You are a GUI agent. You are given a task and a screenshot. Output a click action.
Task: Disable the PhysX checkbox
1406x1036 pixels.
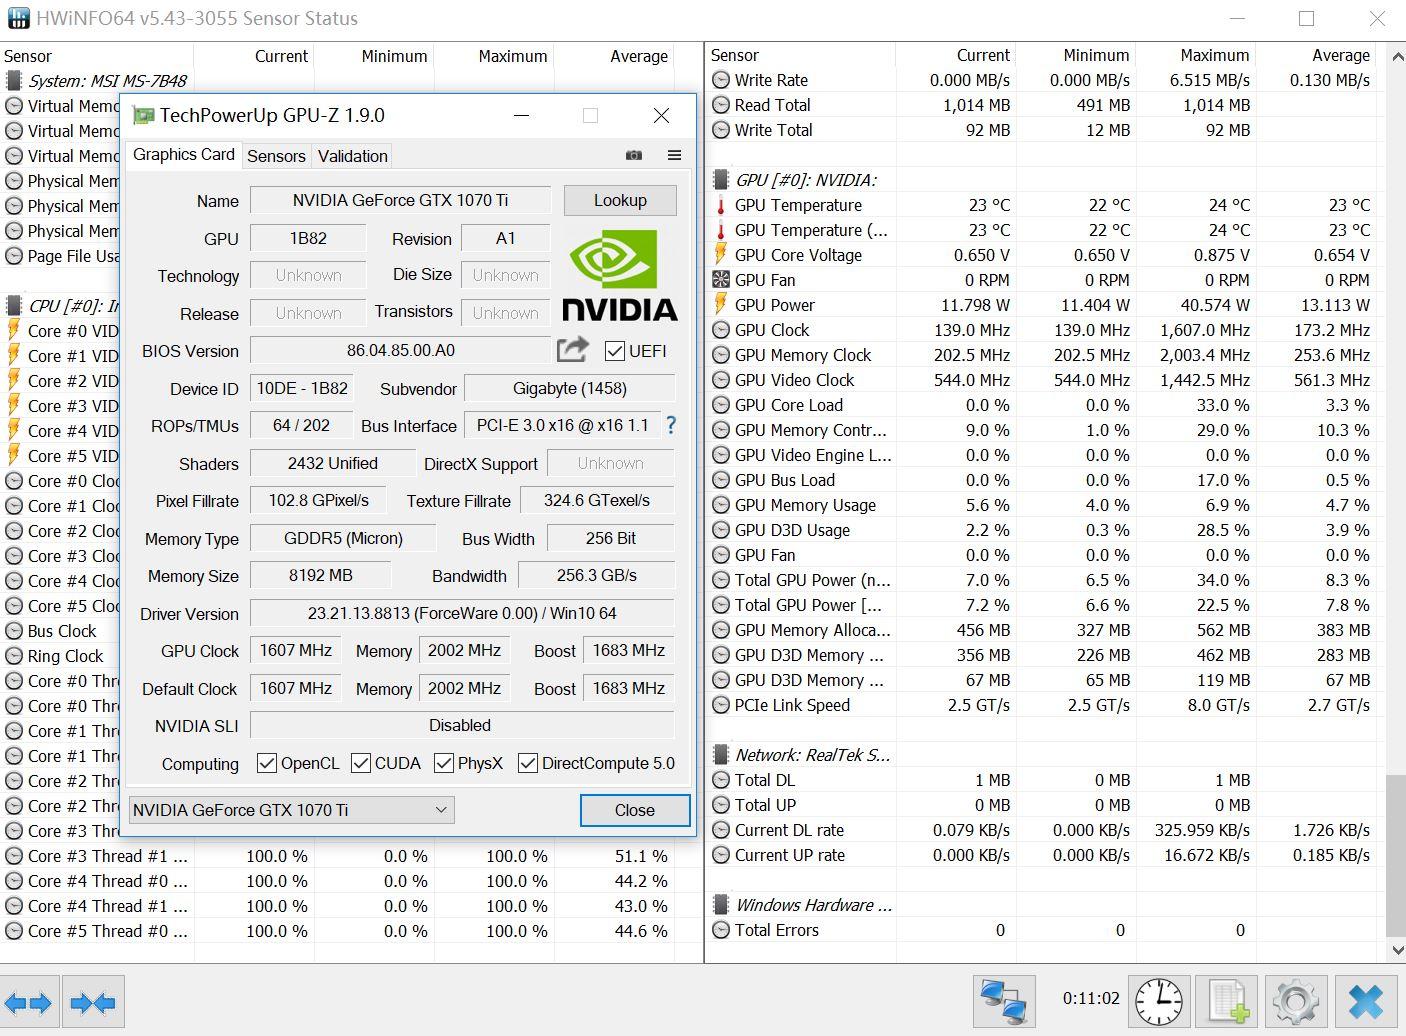coord(443,762)
